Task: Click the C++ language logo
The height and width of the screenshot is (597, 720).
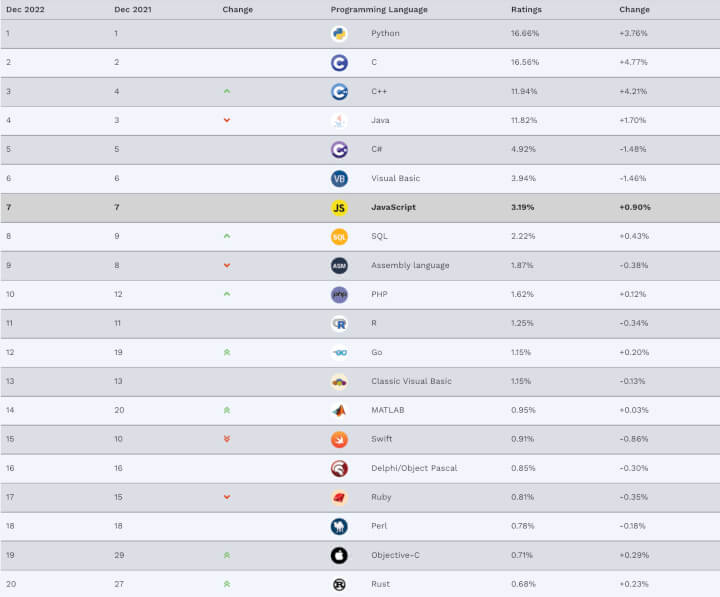Action: 339,91
